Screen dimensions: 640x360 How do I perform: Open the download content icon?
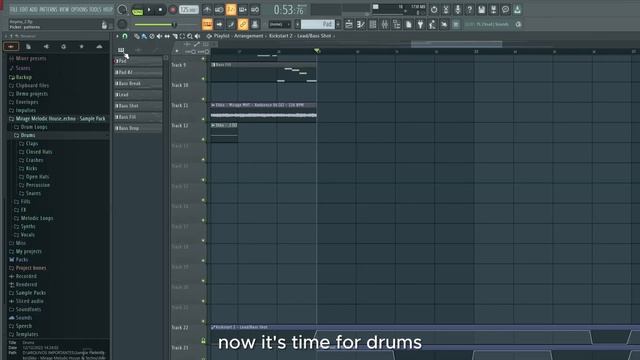click(x=517, y=9)
